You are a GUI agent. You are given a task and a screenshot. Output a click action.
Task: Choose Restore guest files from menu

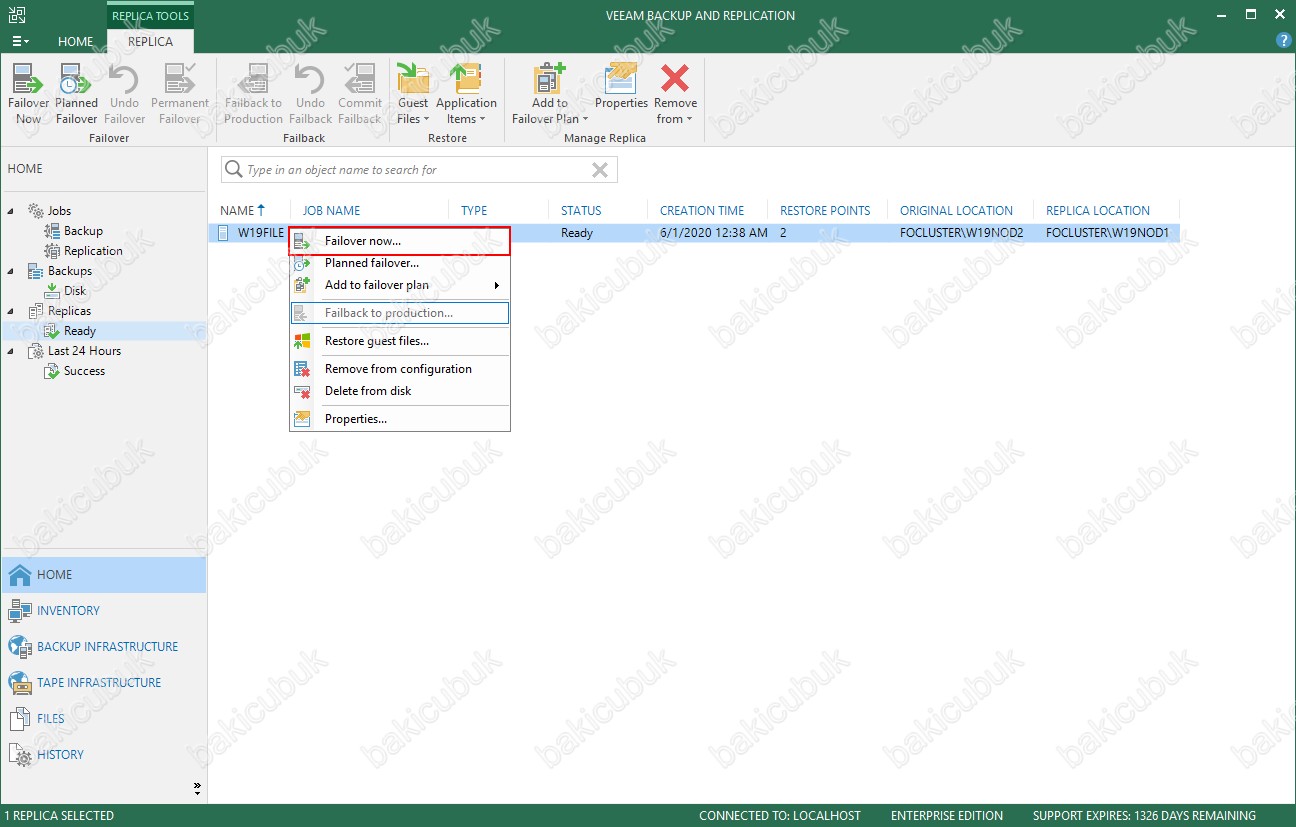tap(400, 341)
